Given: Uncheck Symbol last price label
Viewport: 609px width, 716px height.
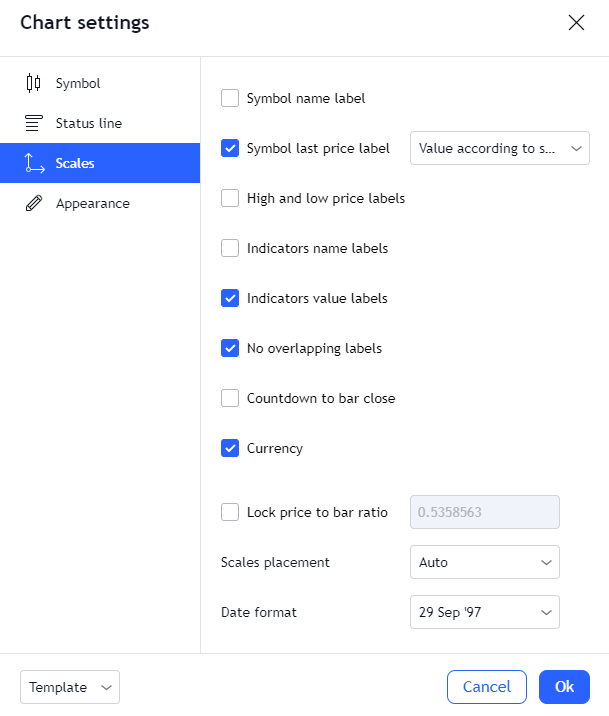Looking at the screenshot, I should coord(230,148).
